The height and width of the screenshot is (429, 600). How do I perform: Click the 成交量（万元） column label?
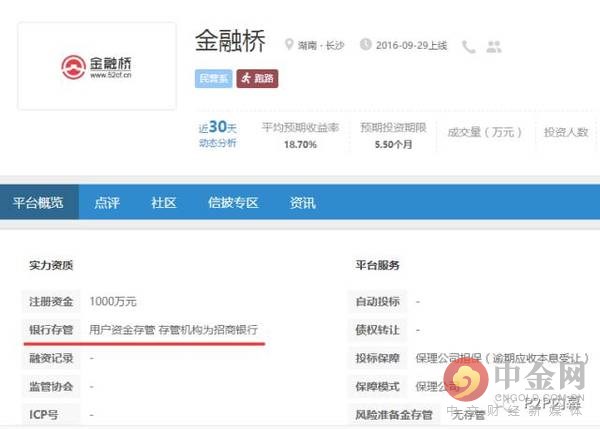click(484, 132)
